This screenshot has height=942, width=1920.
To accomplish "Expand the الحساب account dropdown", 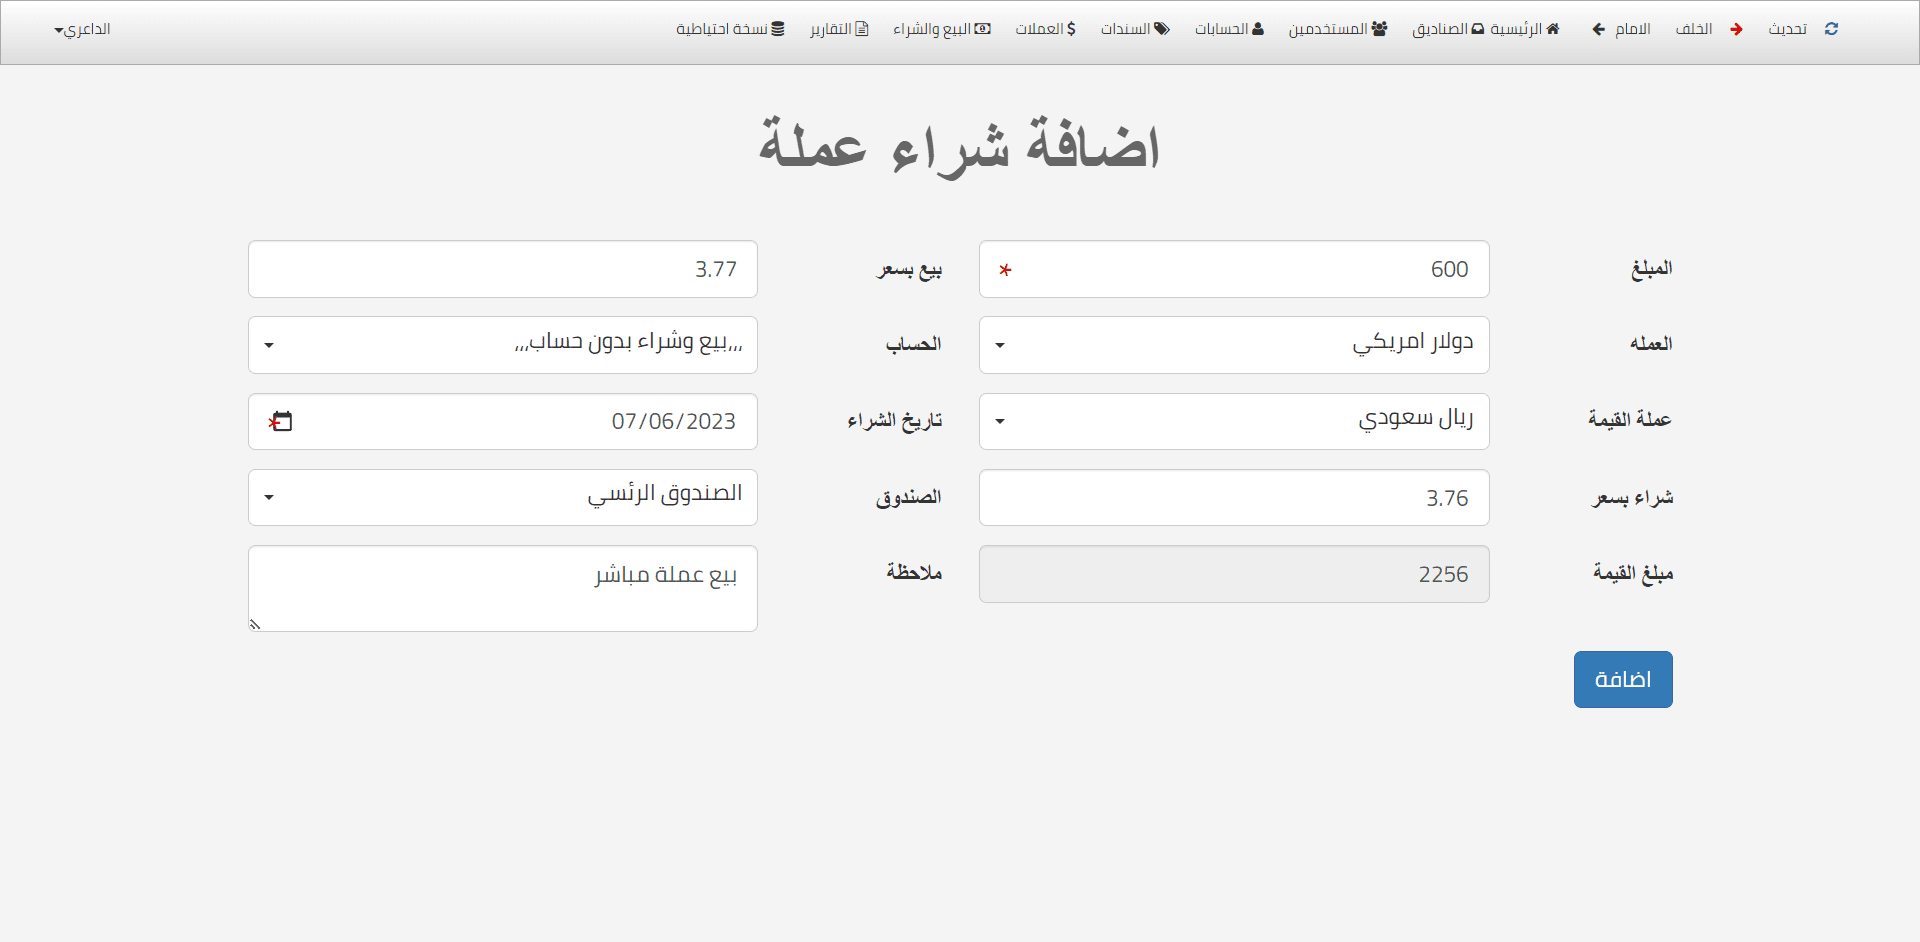I will coord(502,345).
